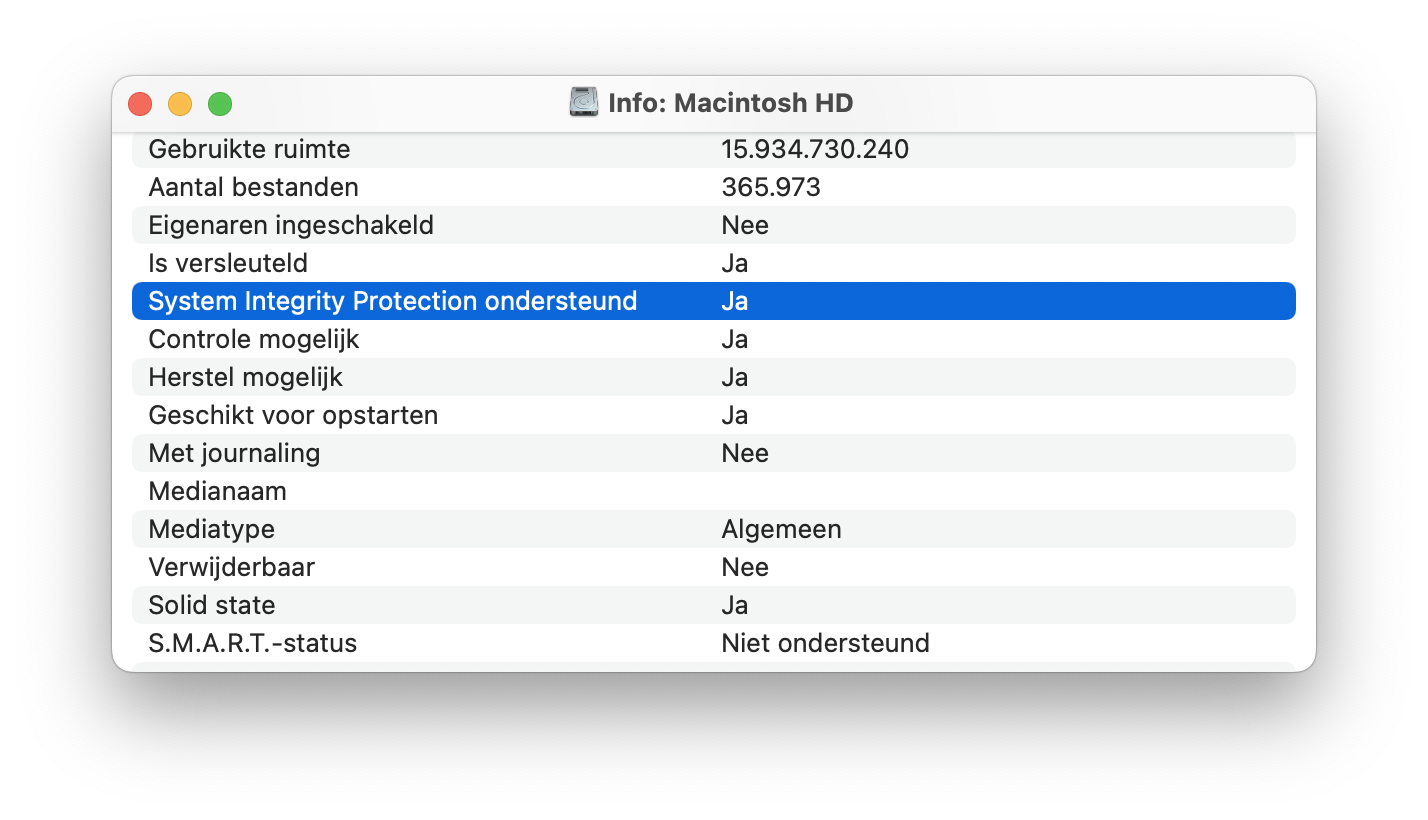Image resolution: width=1428 pixels, height=820 pixels.
Task: Minimize the window using yellow button
Action: pyautogui.click(x=180, y=104)
